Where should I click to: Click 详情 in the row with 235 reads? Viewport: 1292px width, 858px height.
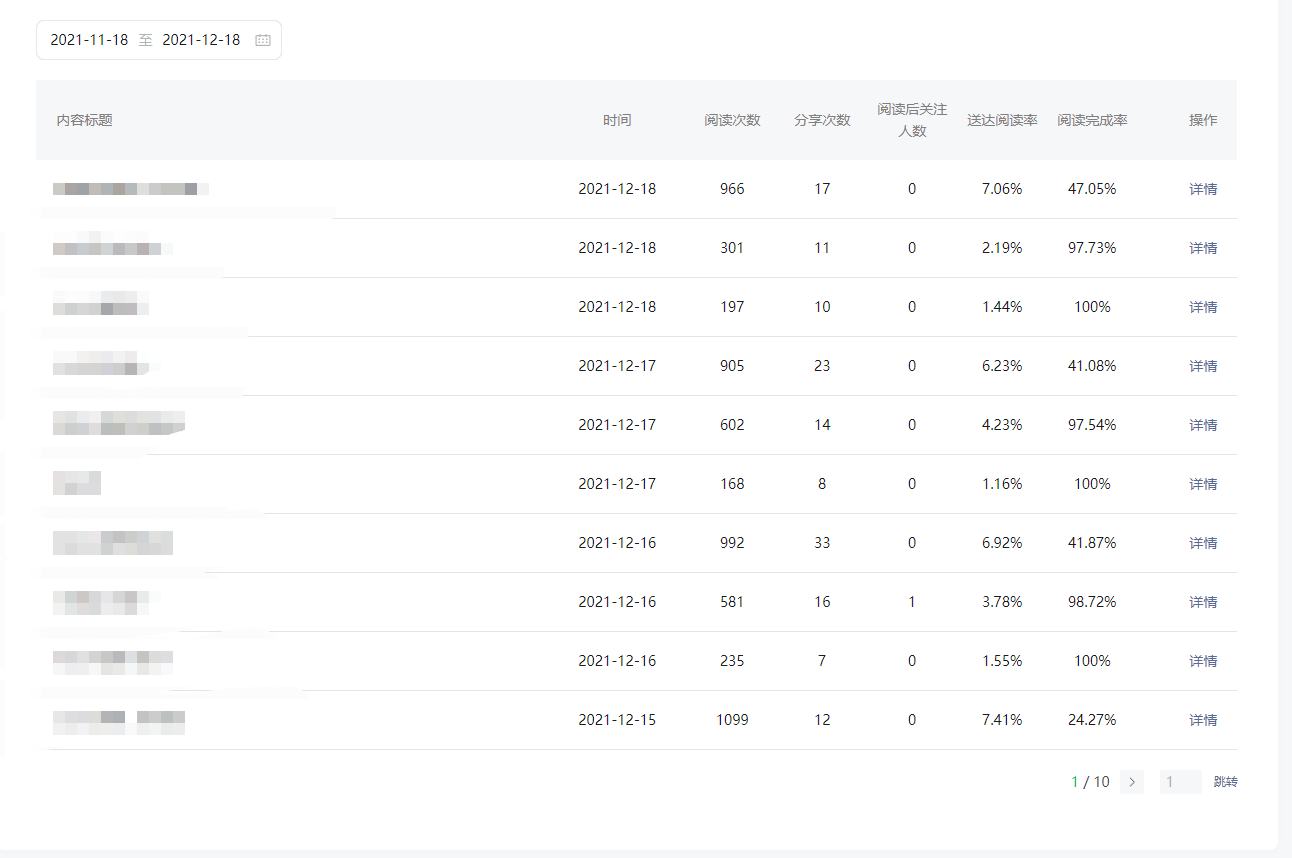[x=1203, y=661]
